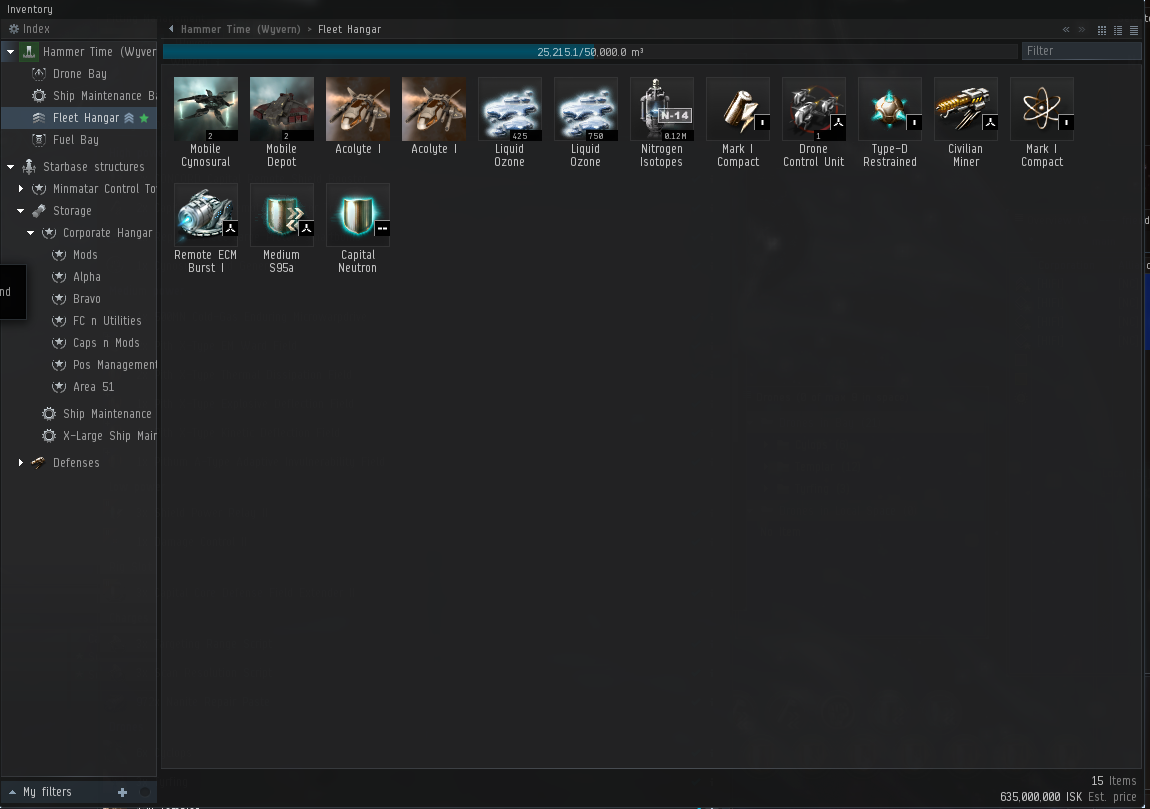Open the X-Large Ship Maintenance array
Screen dimensions: 1150x809
pos(99,436)
